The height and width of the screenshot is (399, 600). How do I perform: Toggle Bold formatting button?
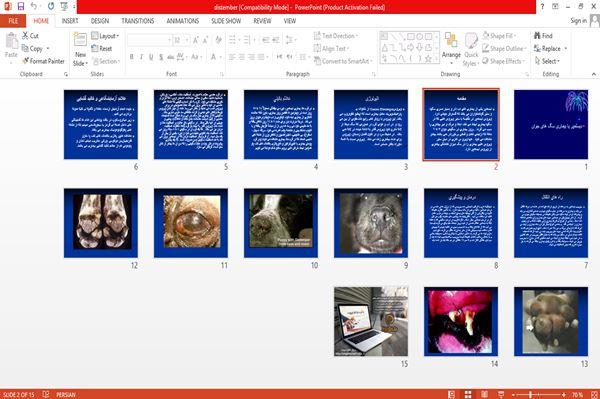pos(132,57)
